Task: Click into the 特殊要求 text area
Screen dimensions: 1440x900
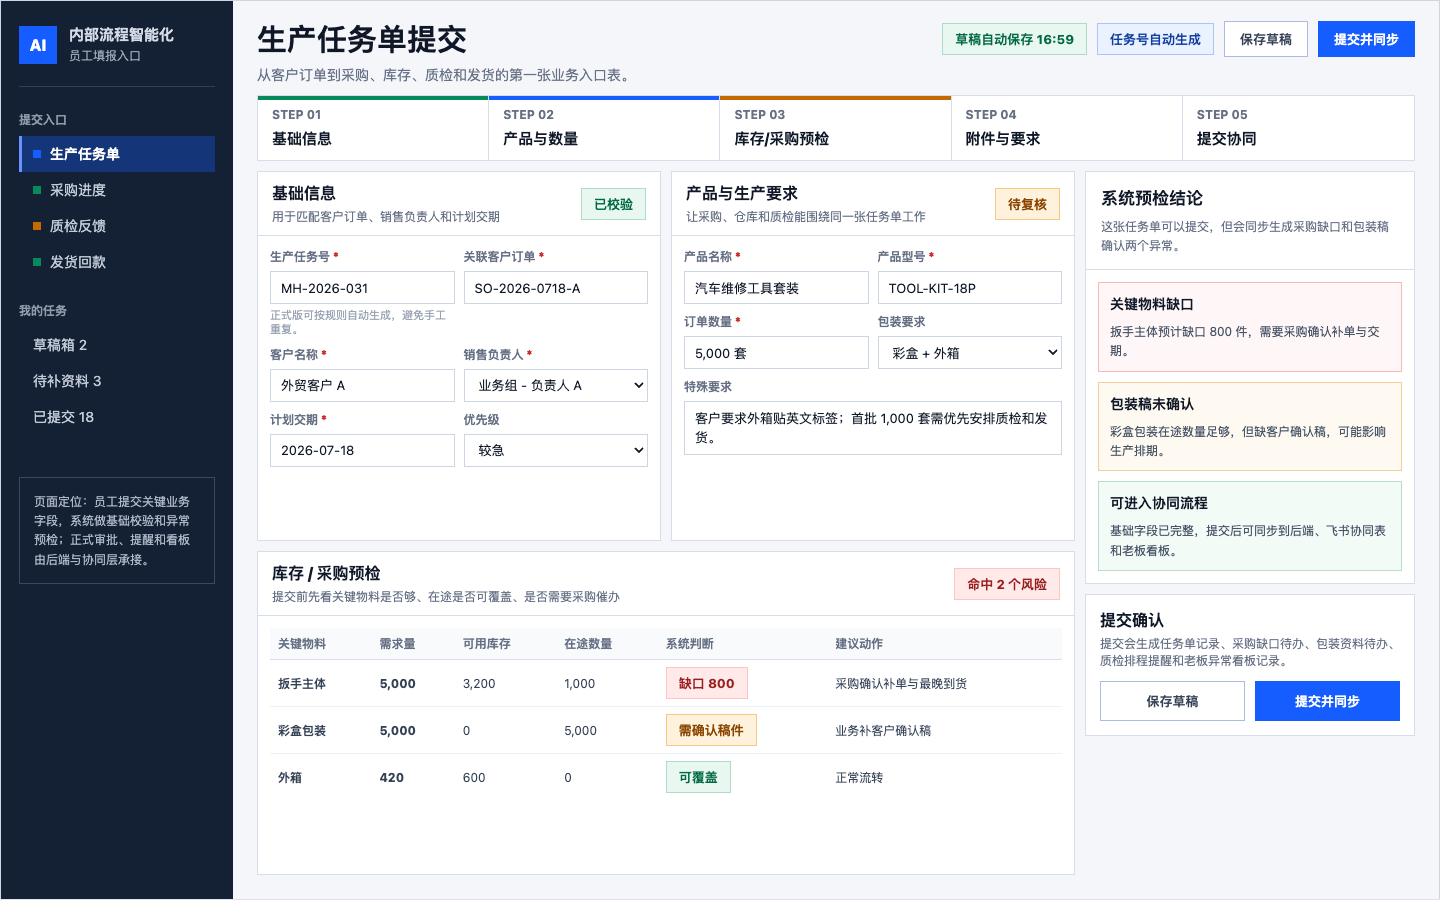Action: [873, 428]
